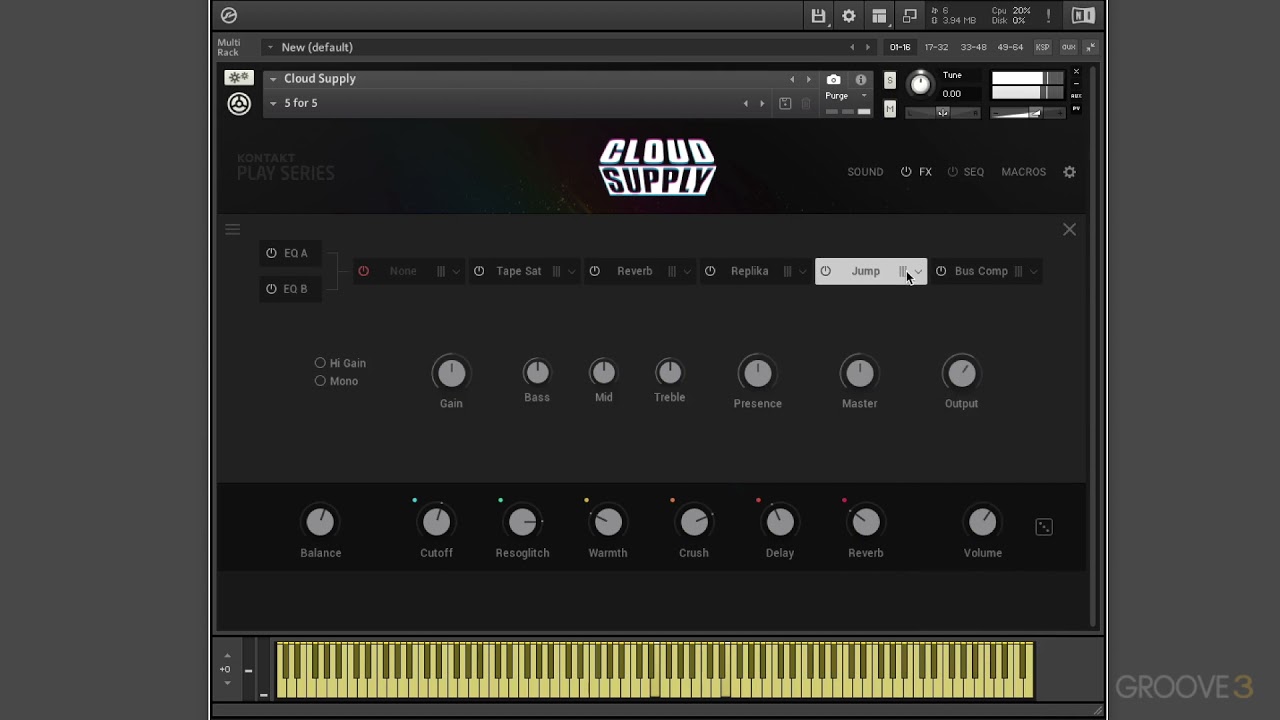1280x720 pixels.
Task: Open Reverb effect slot dropdown
Action: coord(687,271)
